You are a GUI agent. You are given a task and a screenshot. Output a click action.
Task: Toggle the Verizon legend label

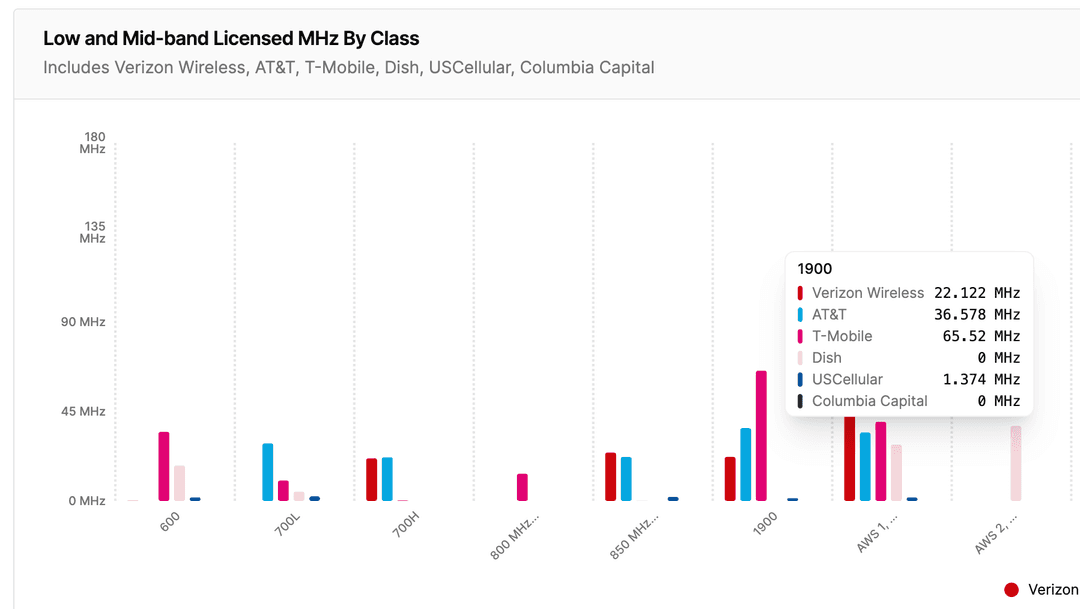[x=1053, y=590]
